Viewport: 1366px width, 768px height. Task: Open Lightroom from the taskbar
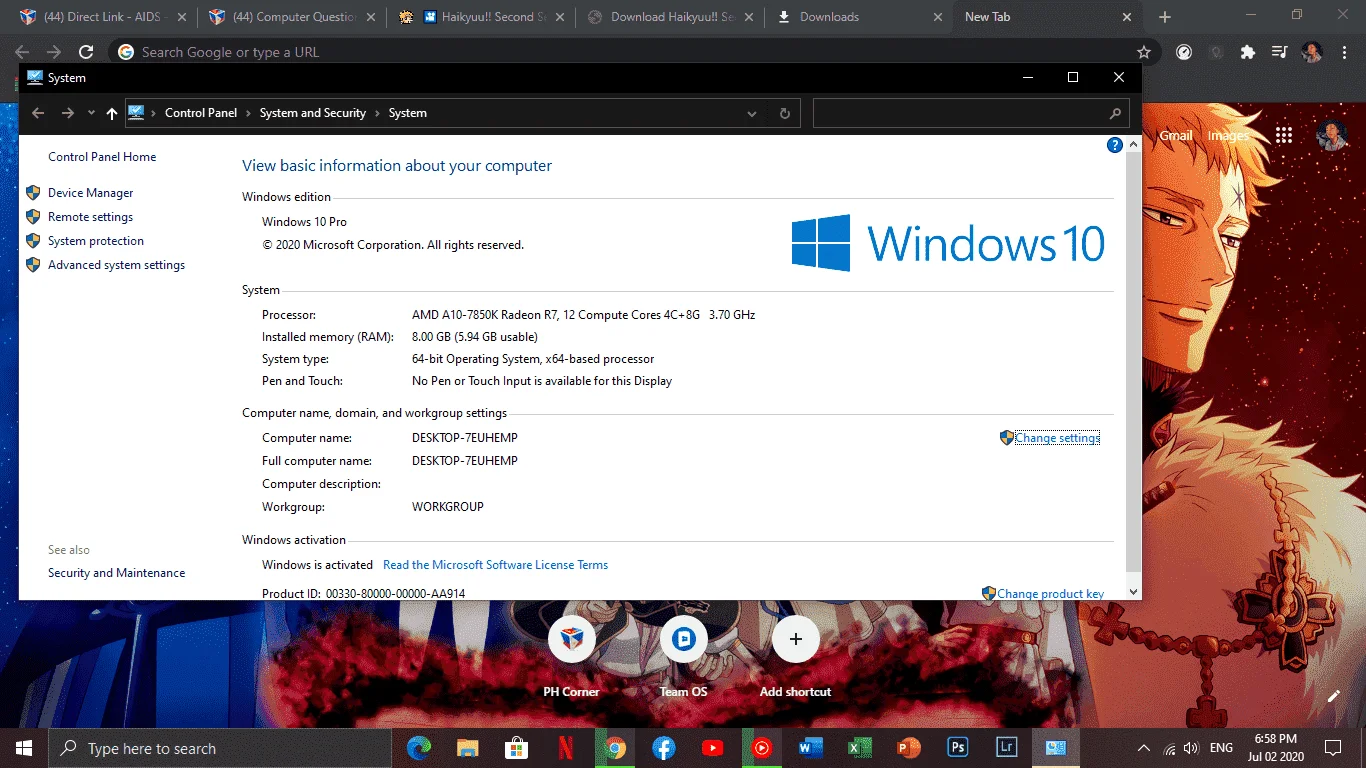point(1006,748)
